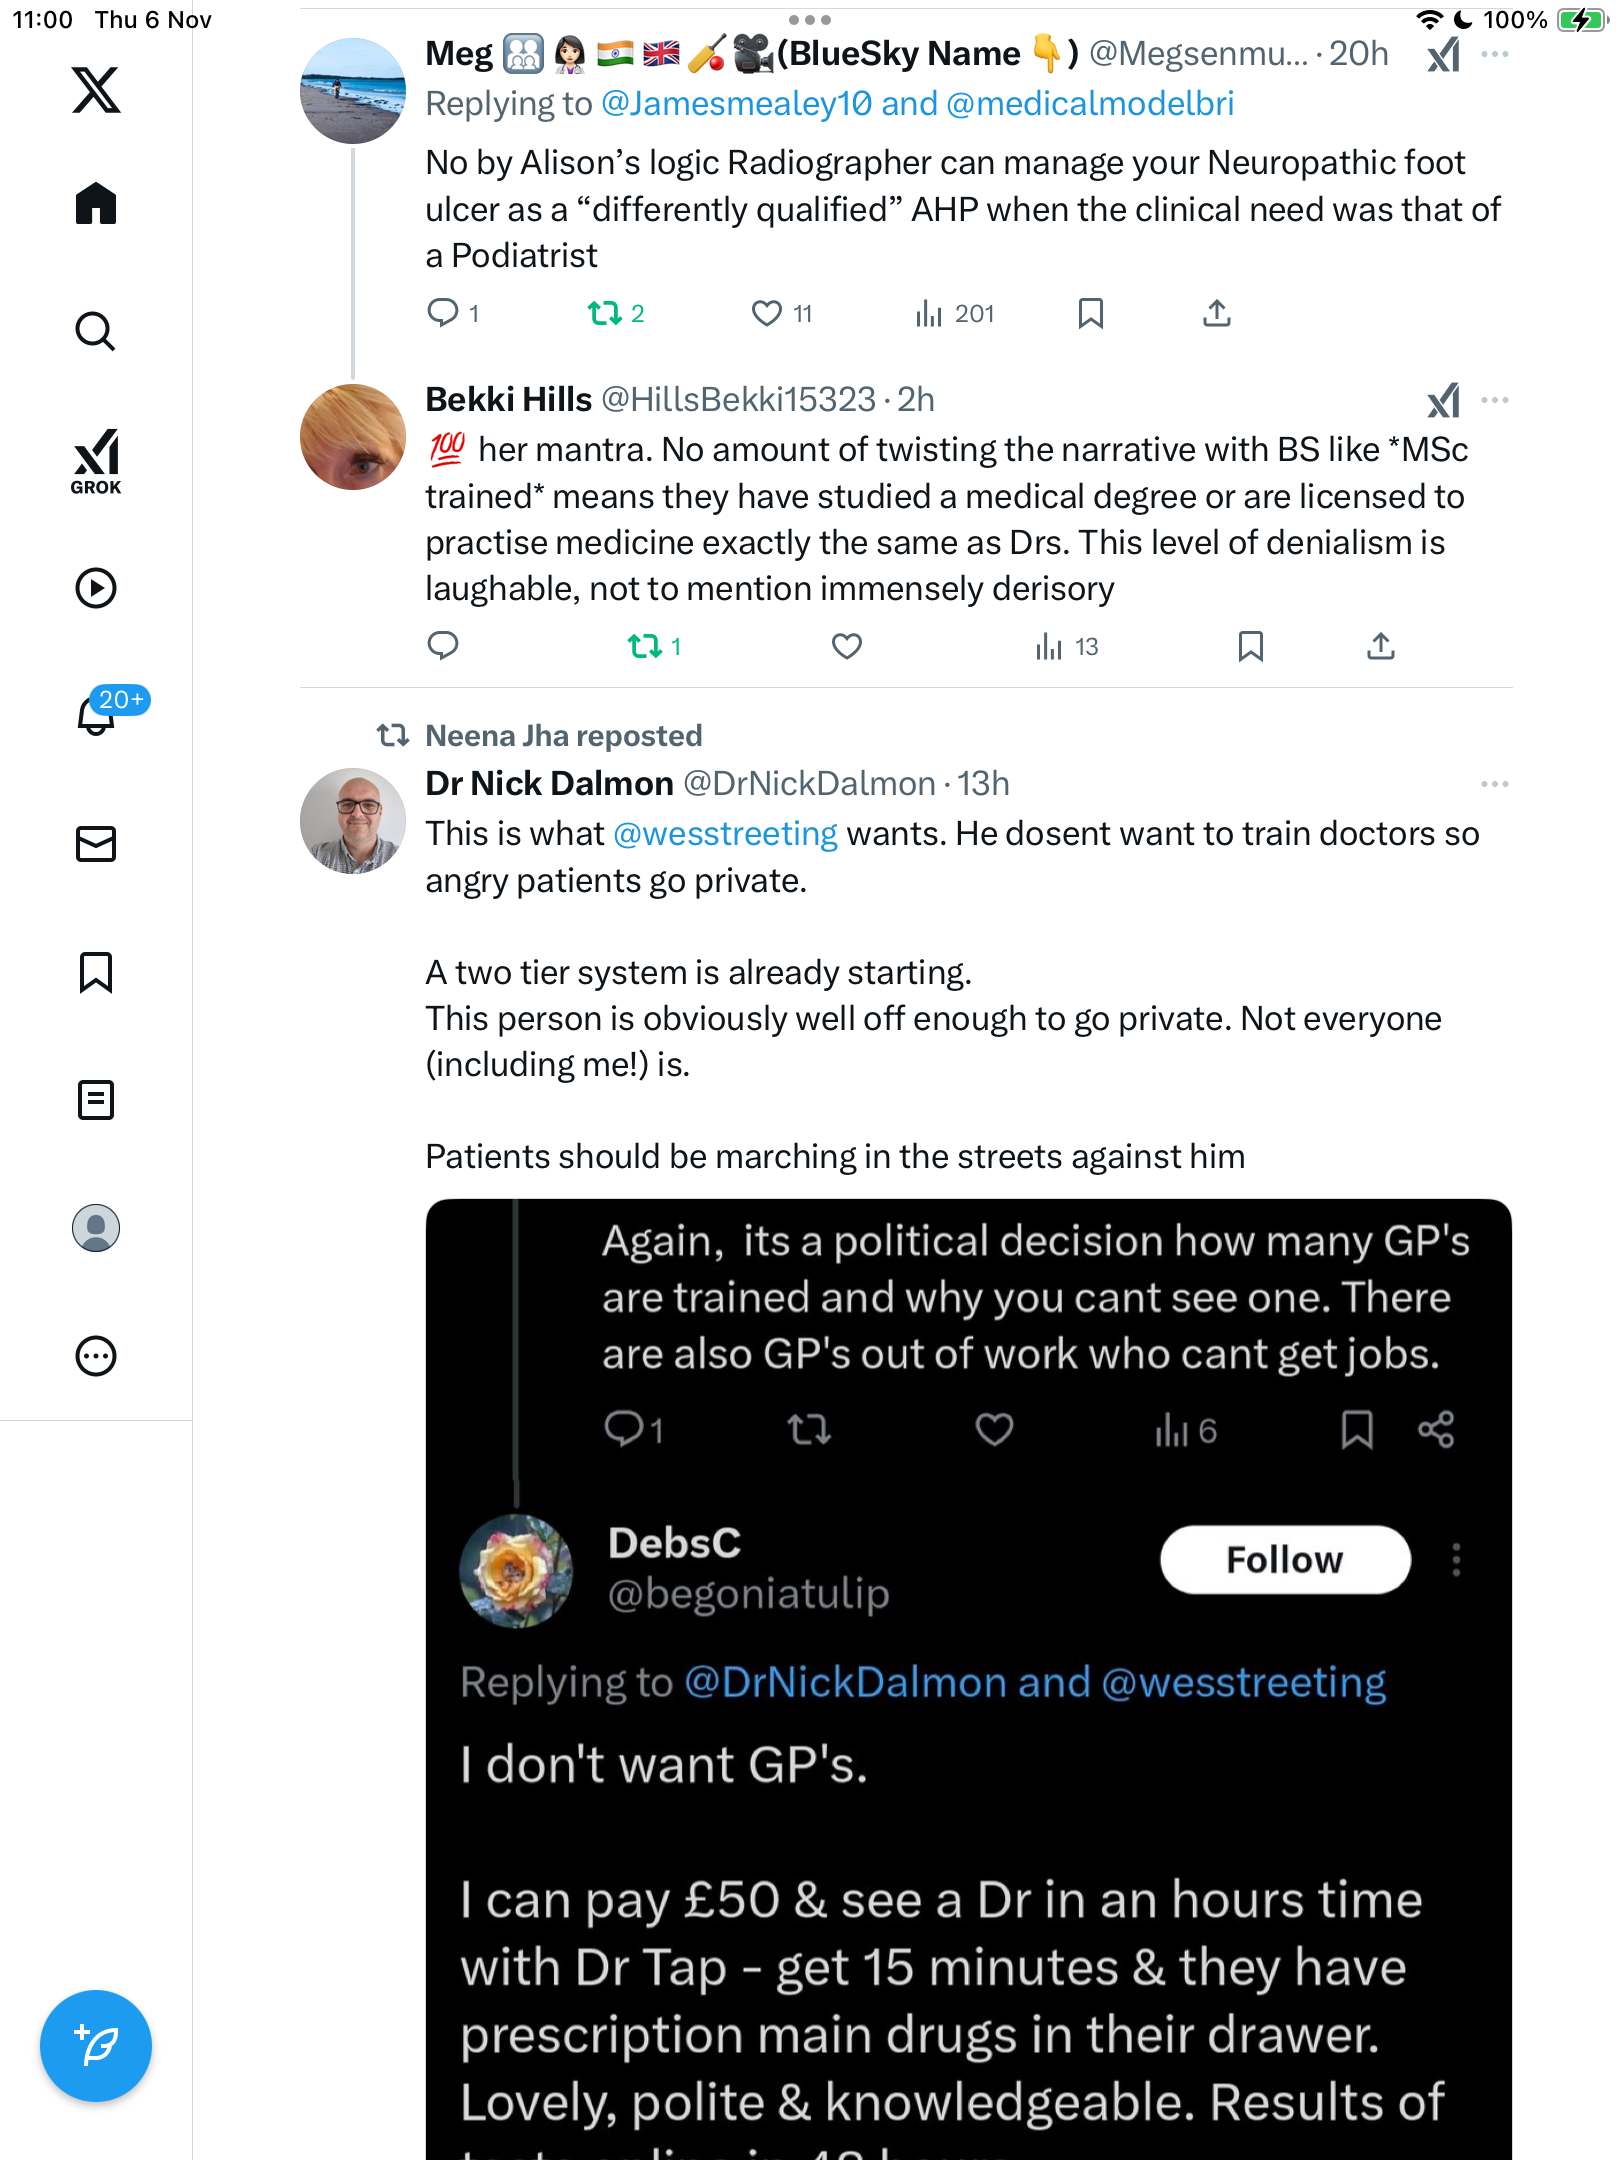This screenshot has width=1620, height=2160.
Task: Open Dr Nick Dalmon's profile picture
Action: (x=353, y=821)
